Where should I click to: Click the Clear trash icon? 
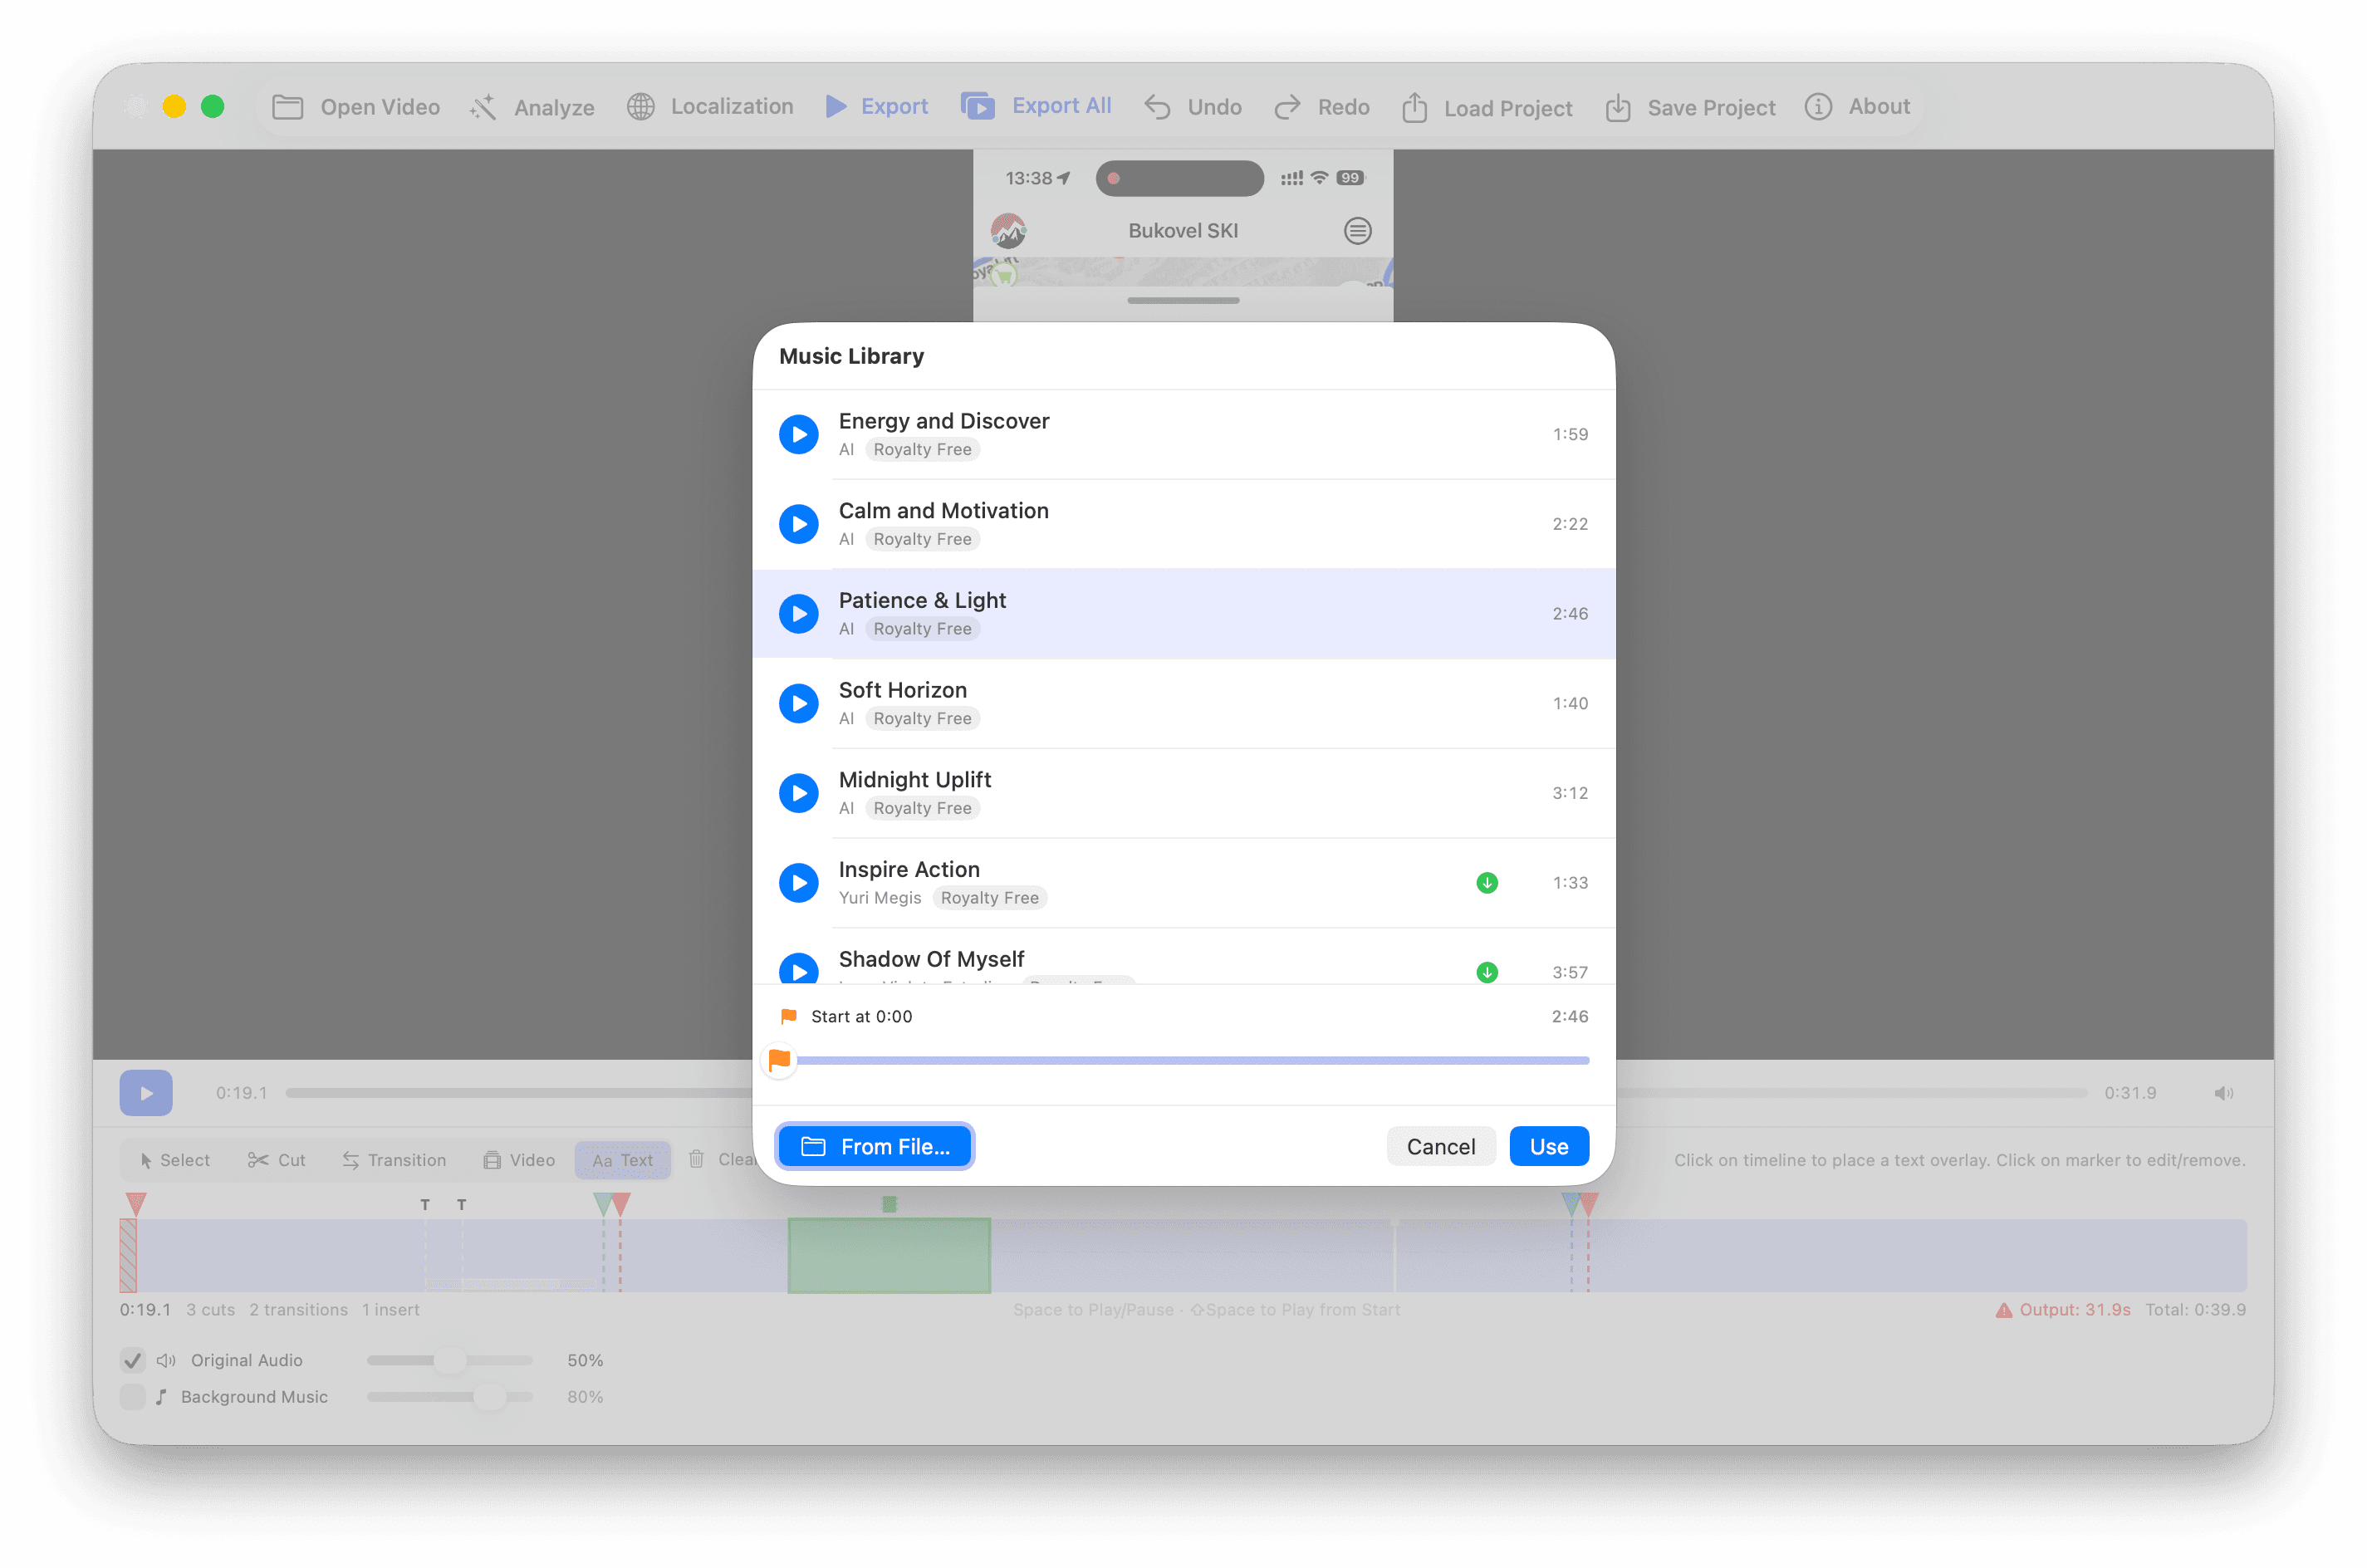696,1159
